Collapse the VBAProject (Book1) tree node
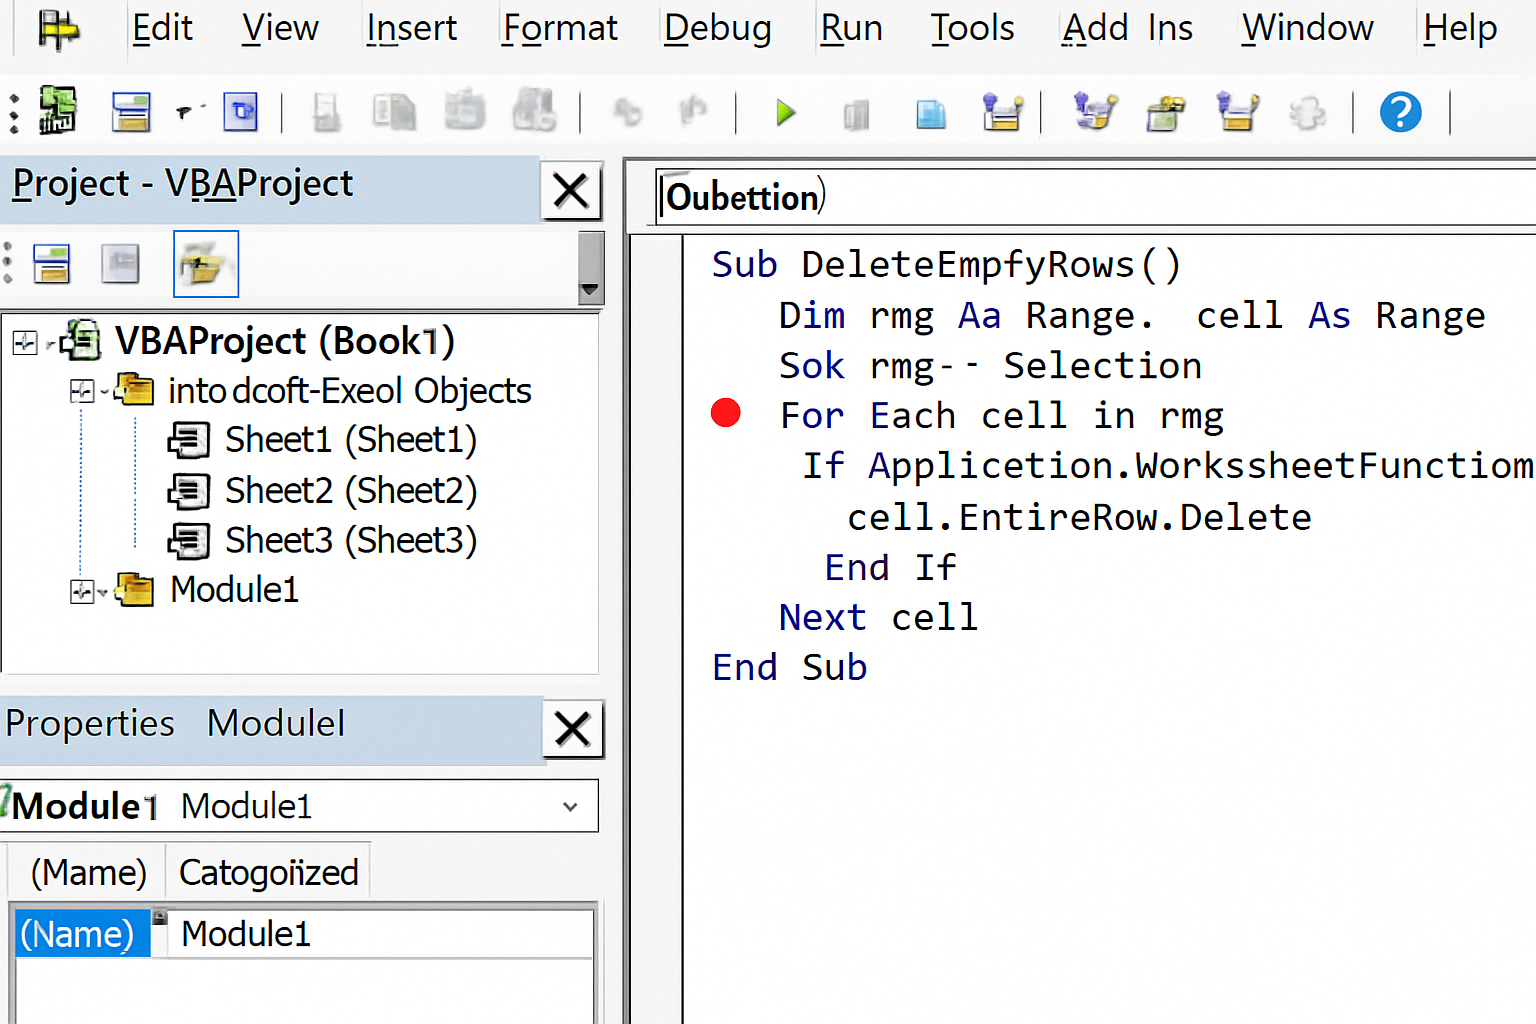The width and height of the screenshot is (1536, 1024). [25, 343]
